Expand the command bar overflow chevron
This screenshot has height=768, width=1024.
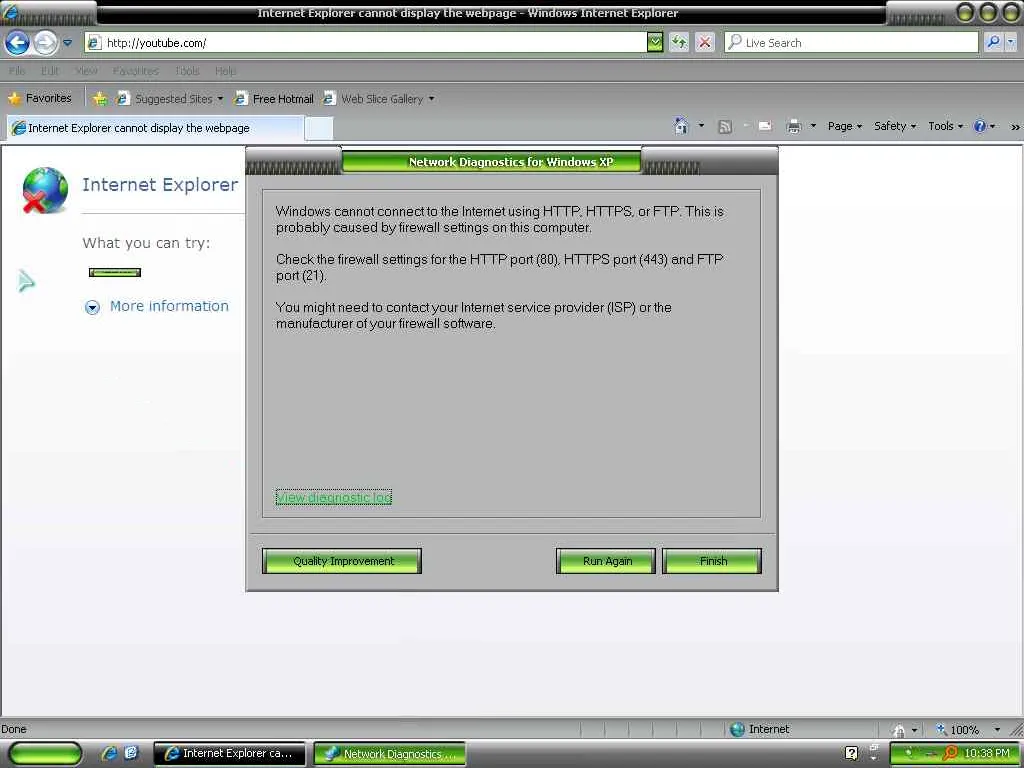point(1015,127)
